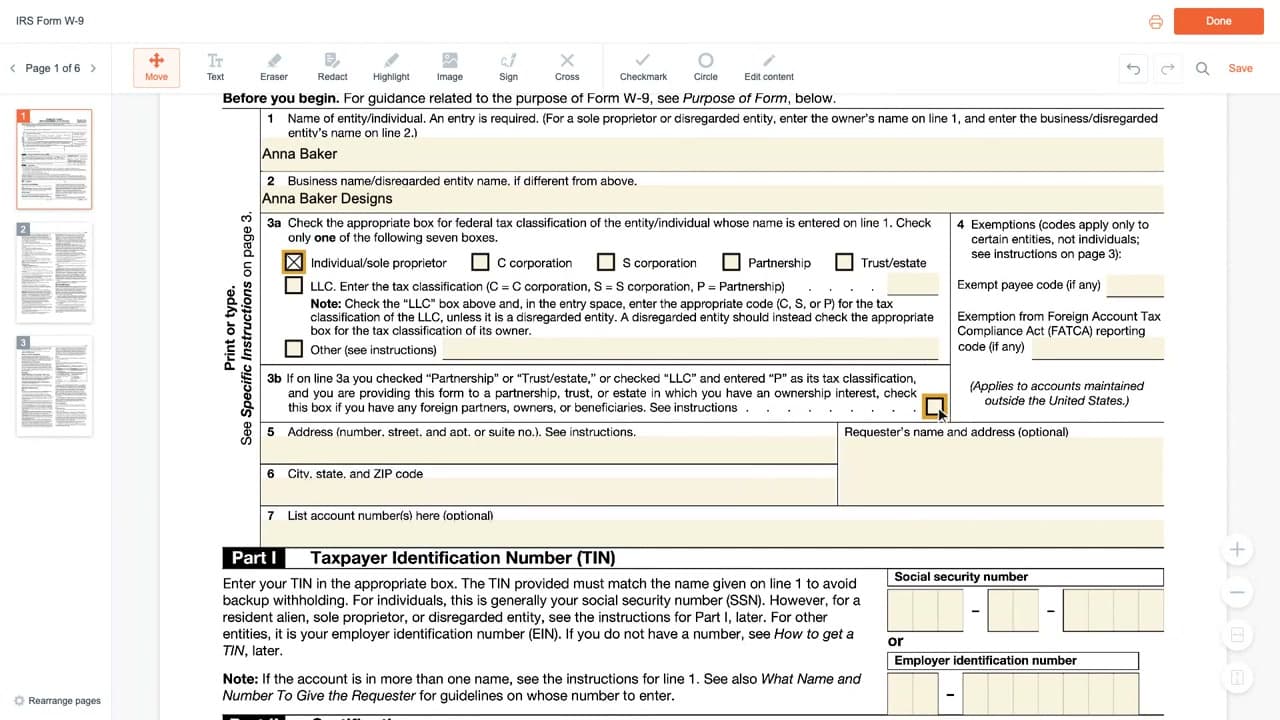Click the last Social security number box
1280x720 pixels.
click(x=1113, y=610)
